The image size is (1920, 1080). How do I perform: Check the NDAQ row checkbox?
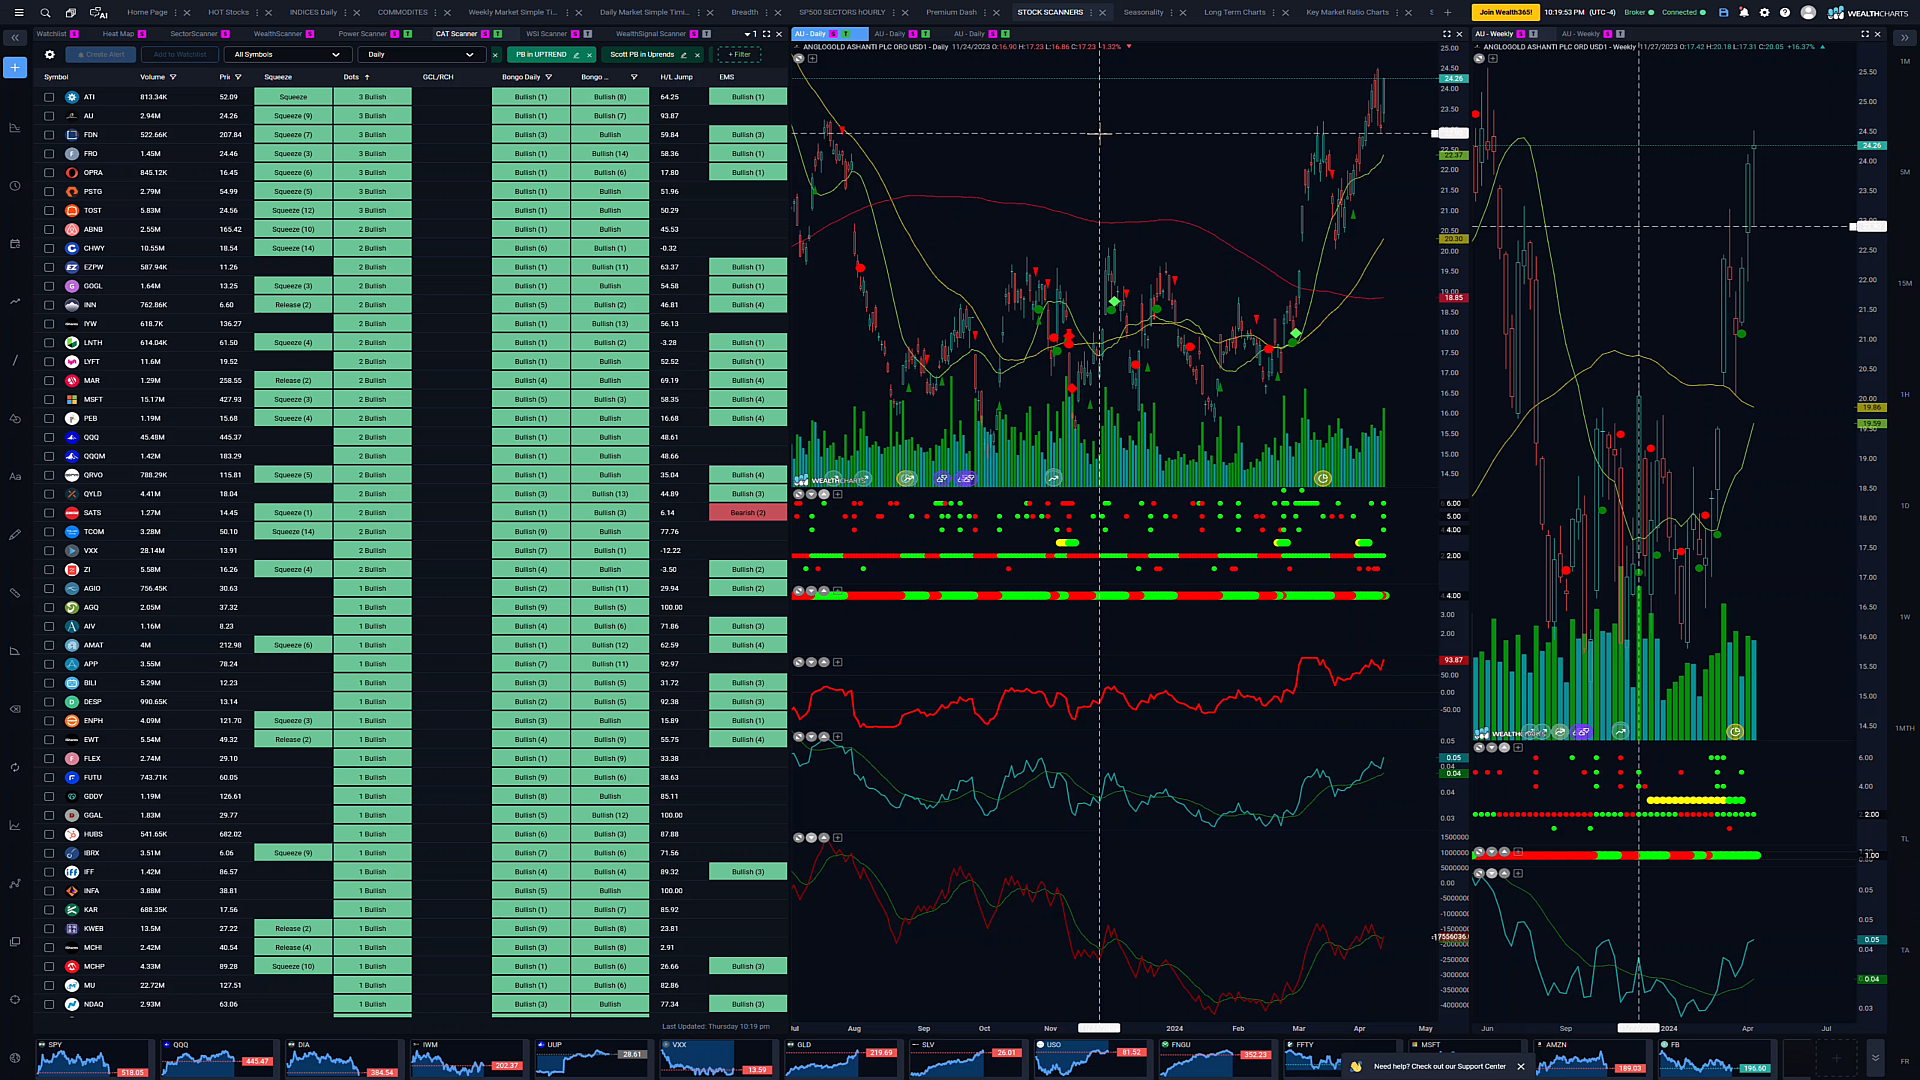(49, 1004)
